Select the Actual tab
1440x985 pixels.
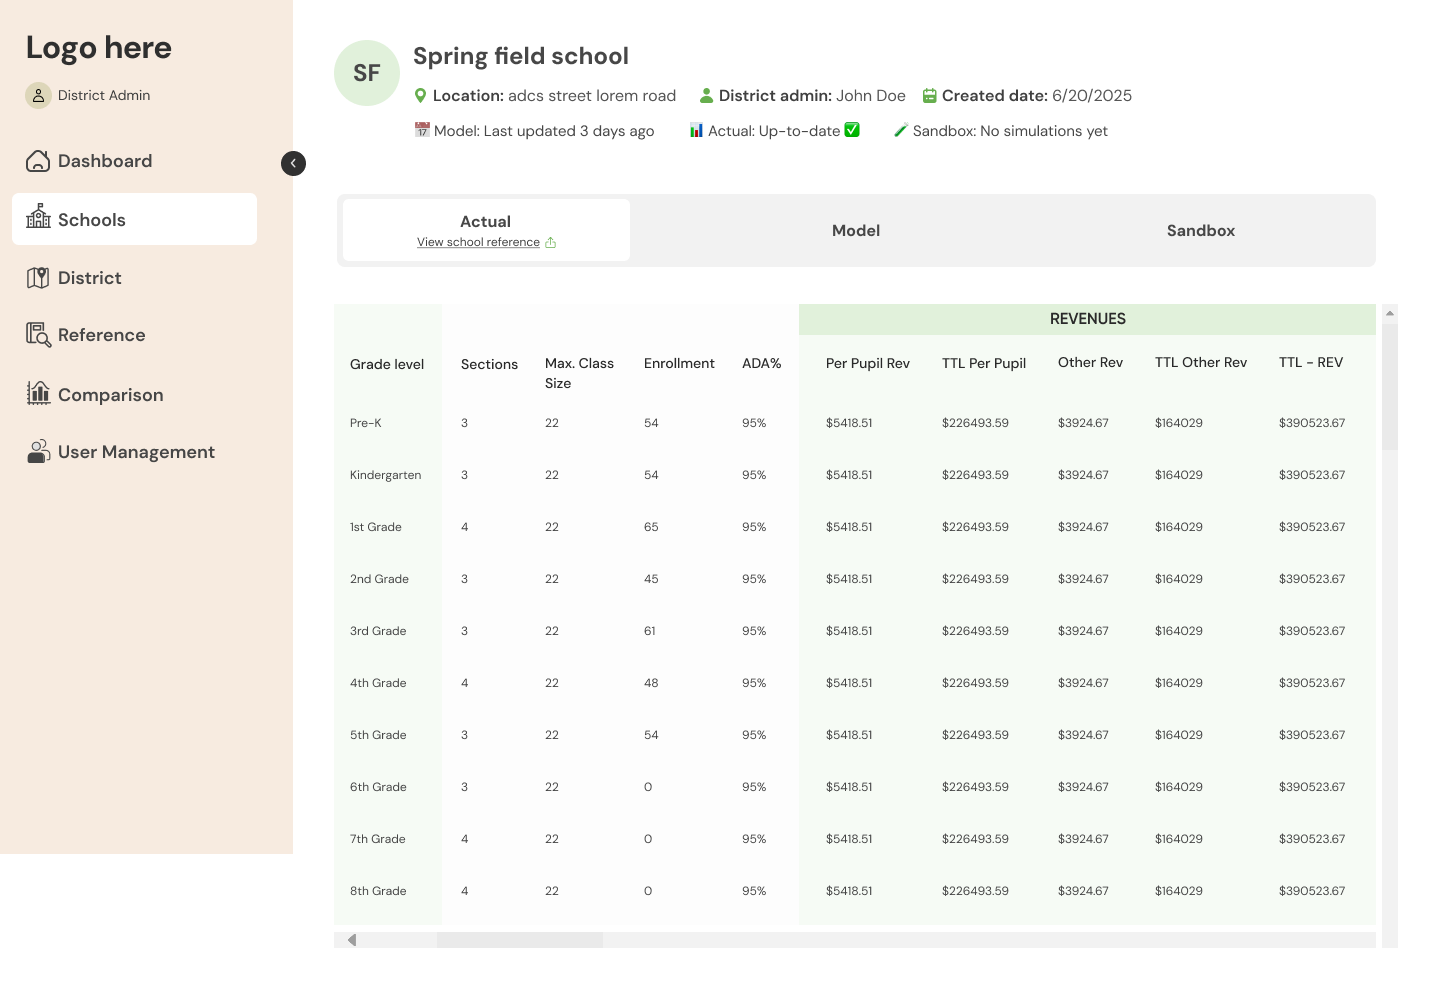point(486,230)
